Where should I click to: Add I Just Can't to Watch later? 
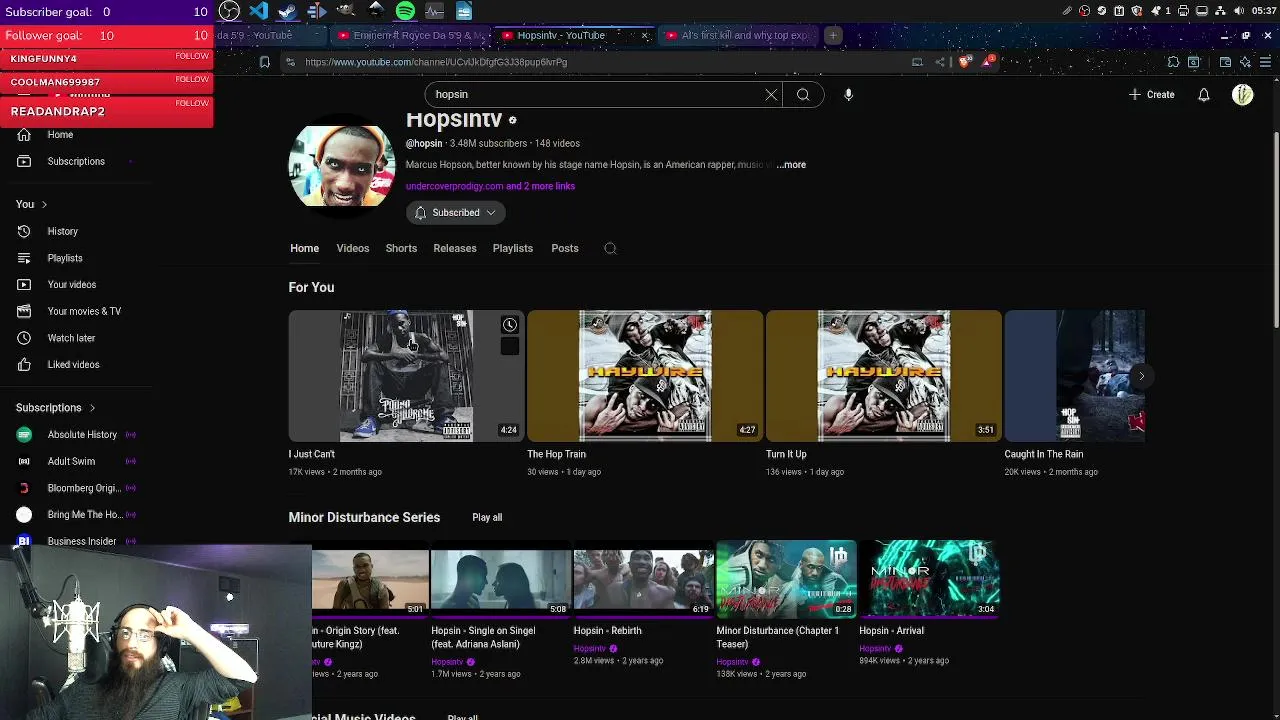[510, 325]
